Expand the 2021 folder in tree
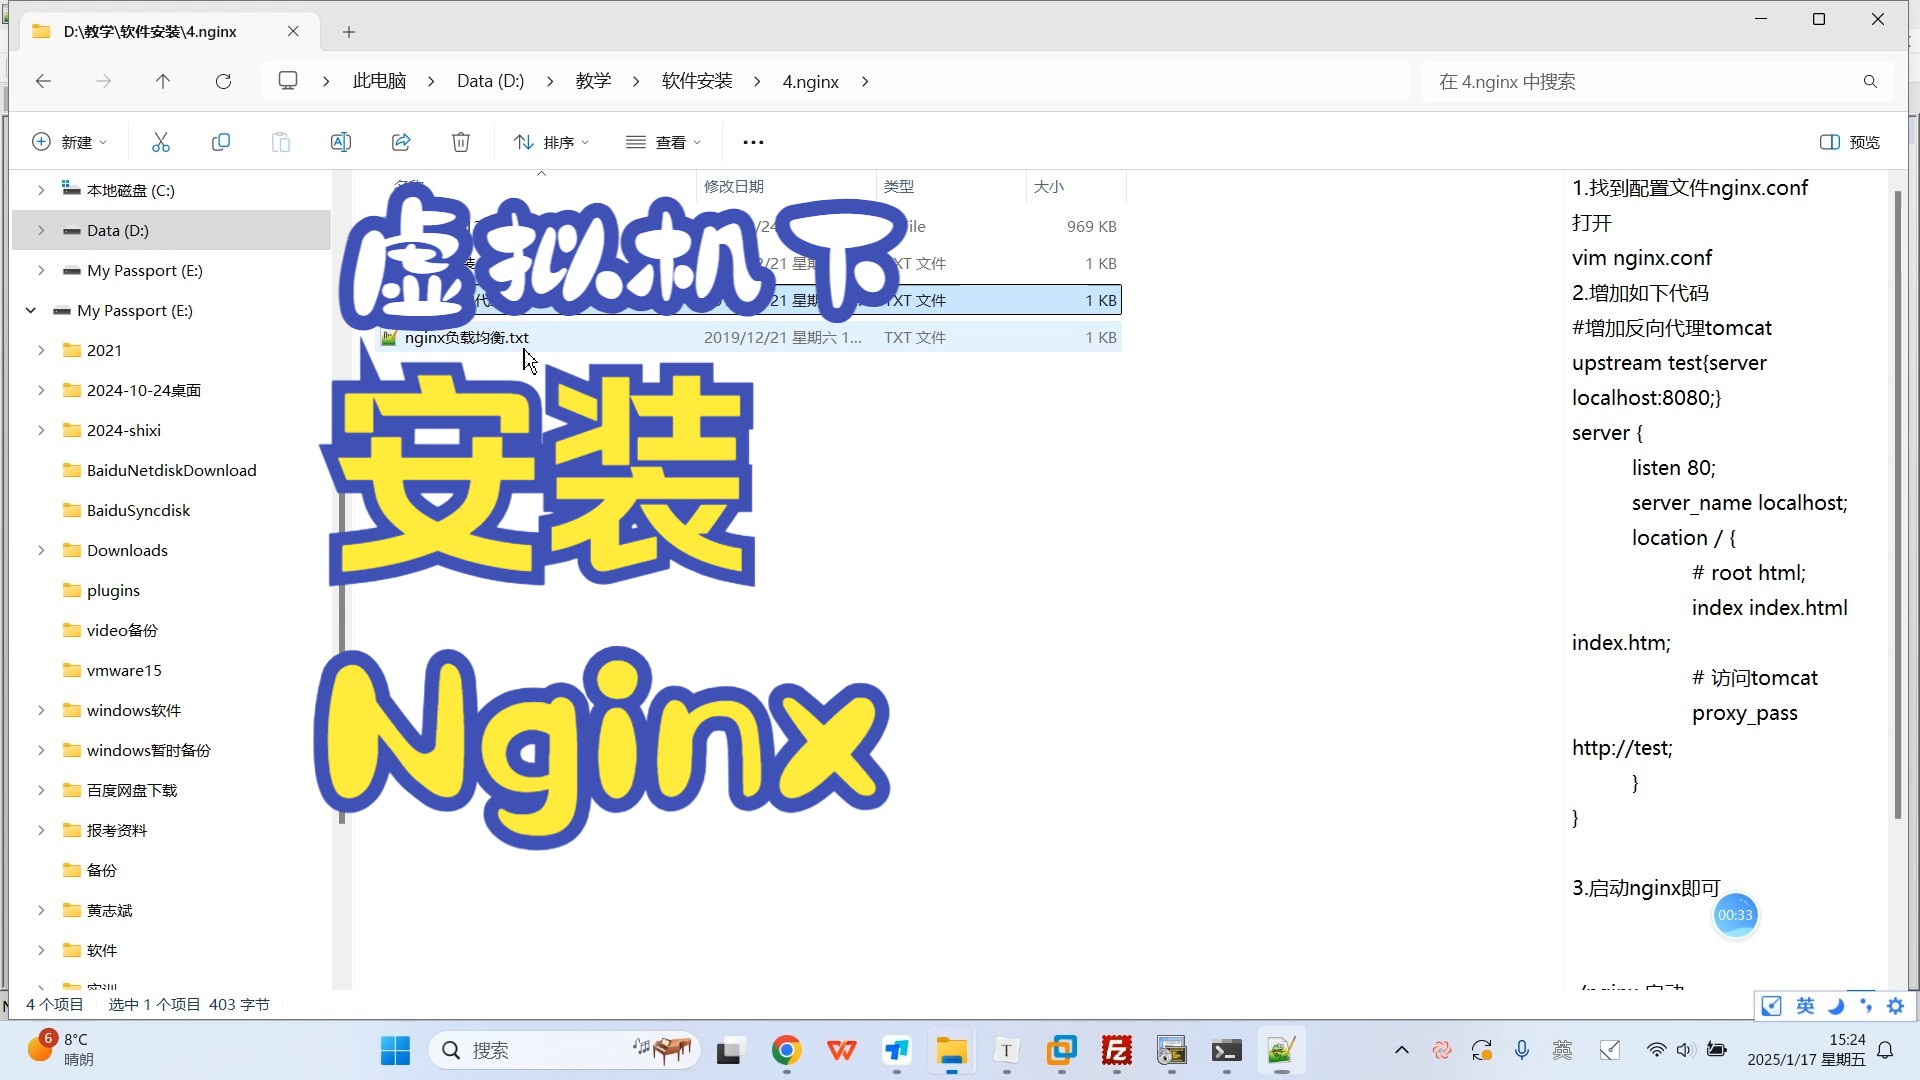1920x1080 pixels. click(x=41, y=350)
